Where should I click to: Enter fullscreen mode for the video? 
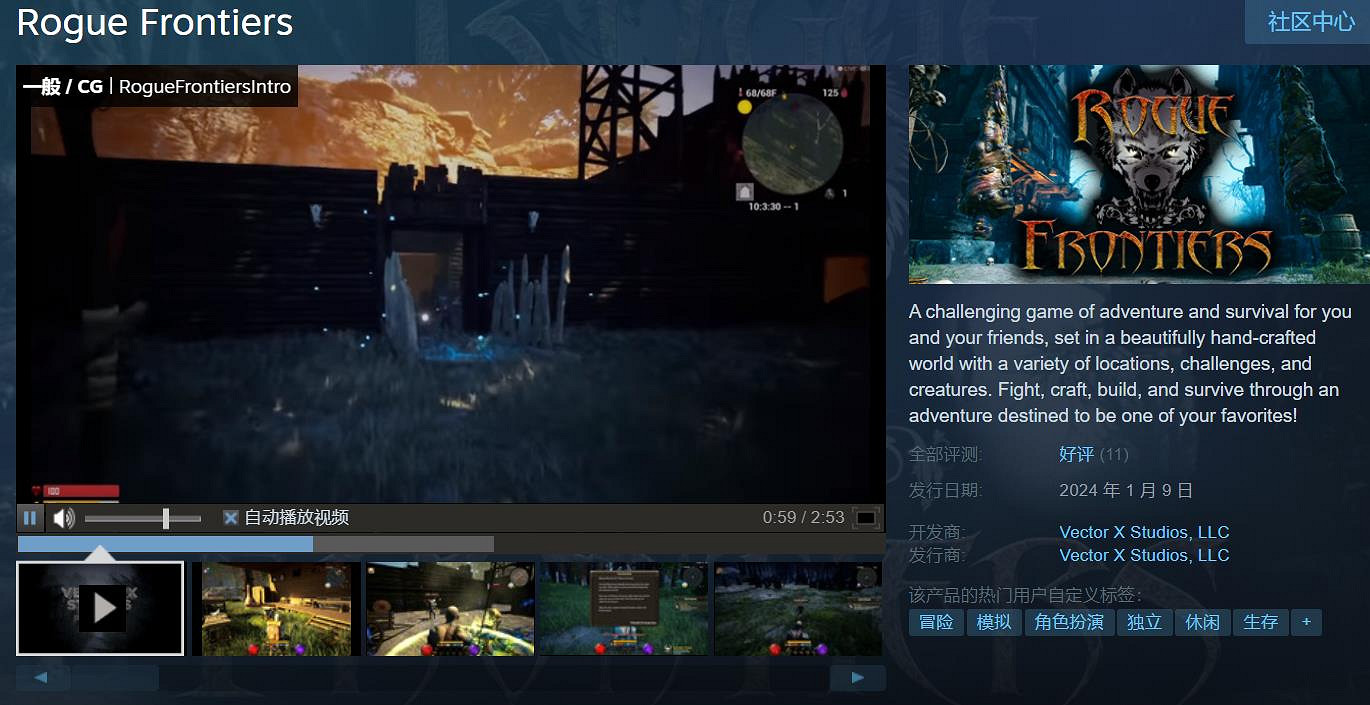tap(866, 518)
